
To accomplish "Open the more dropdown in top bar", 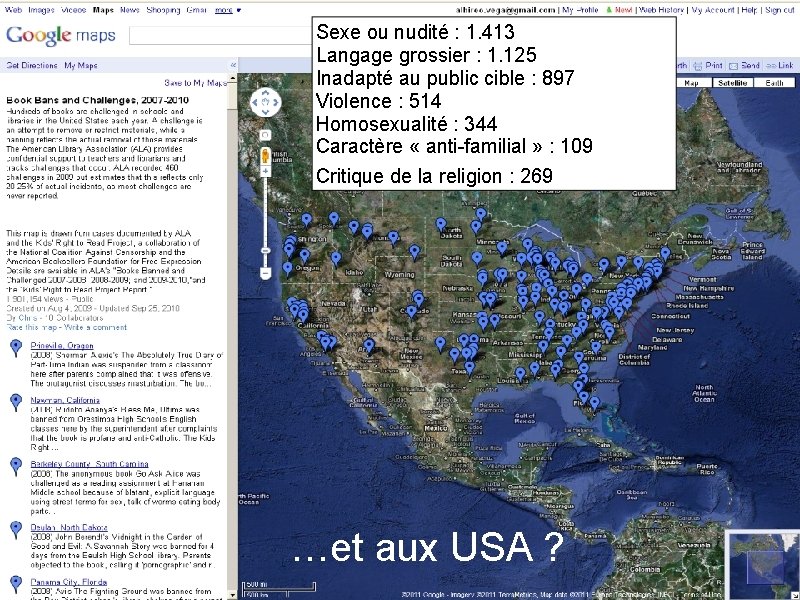I will click(x=228, y=10).
